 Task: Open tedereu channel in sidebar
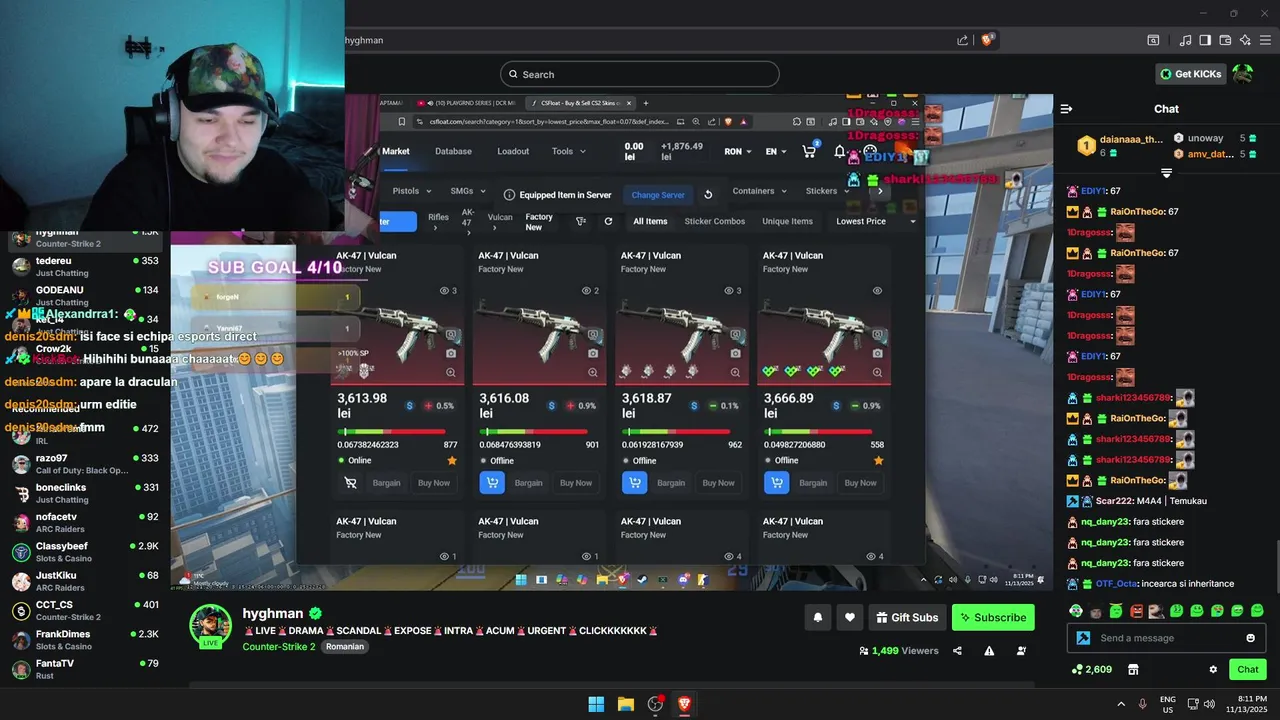(86, 267)
